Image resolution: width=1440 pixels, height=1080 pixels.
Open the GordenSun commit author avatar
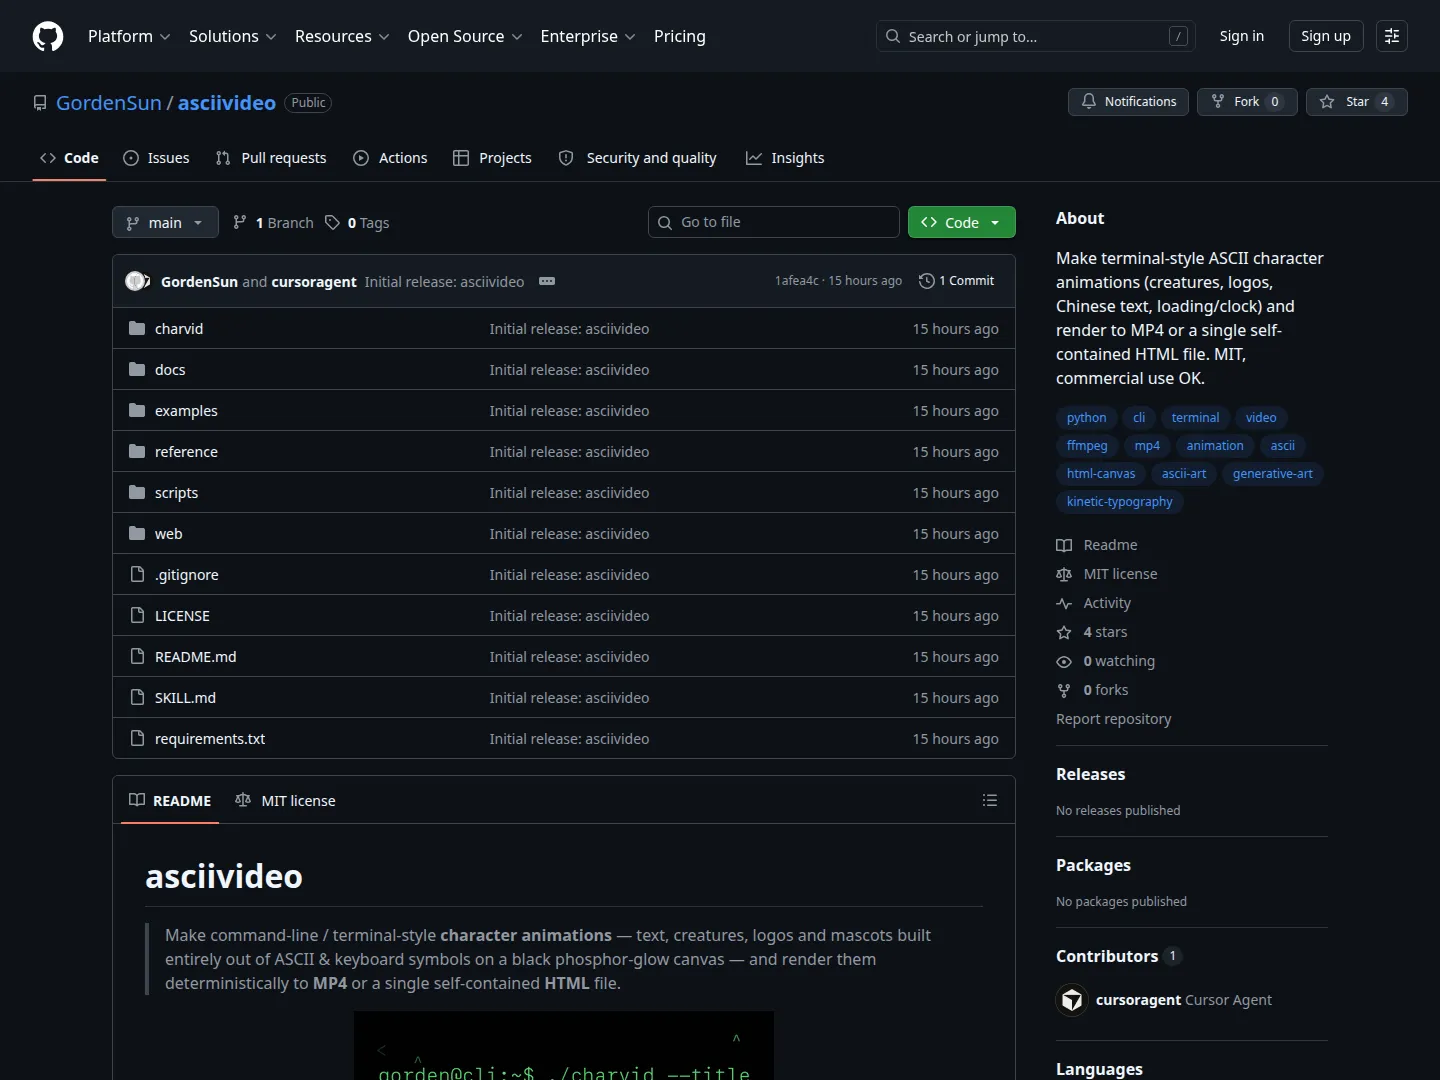tap(135, 281)
